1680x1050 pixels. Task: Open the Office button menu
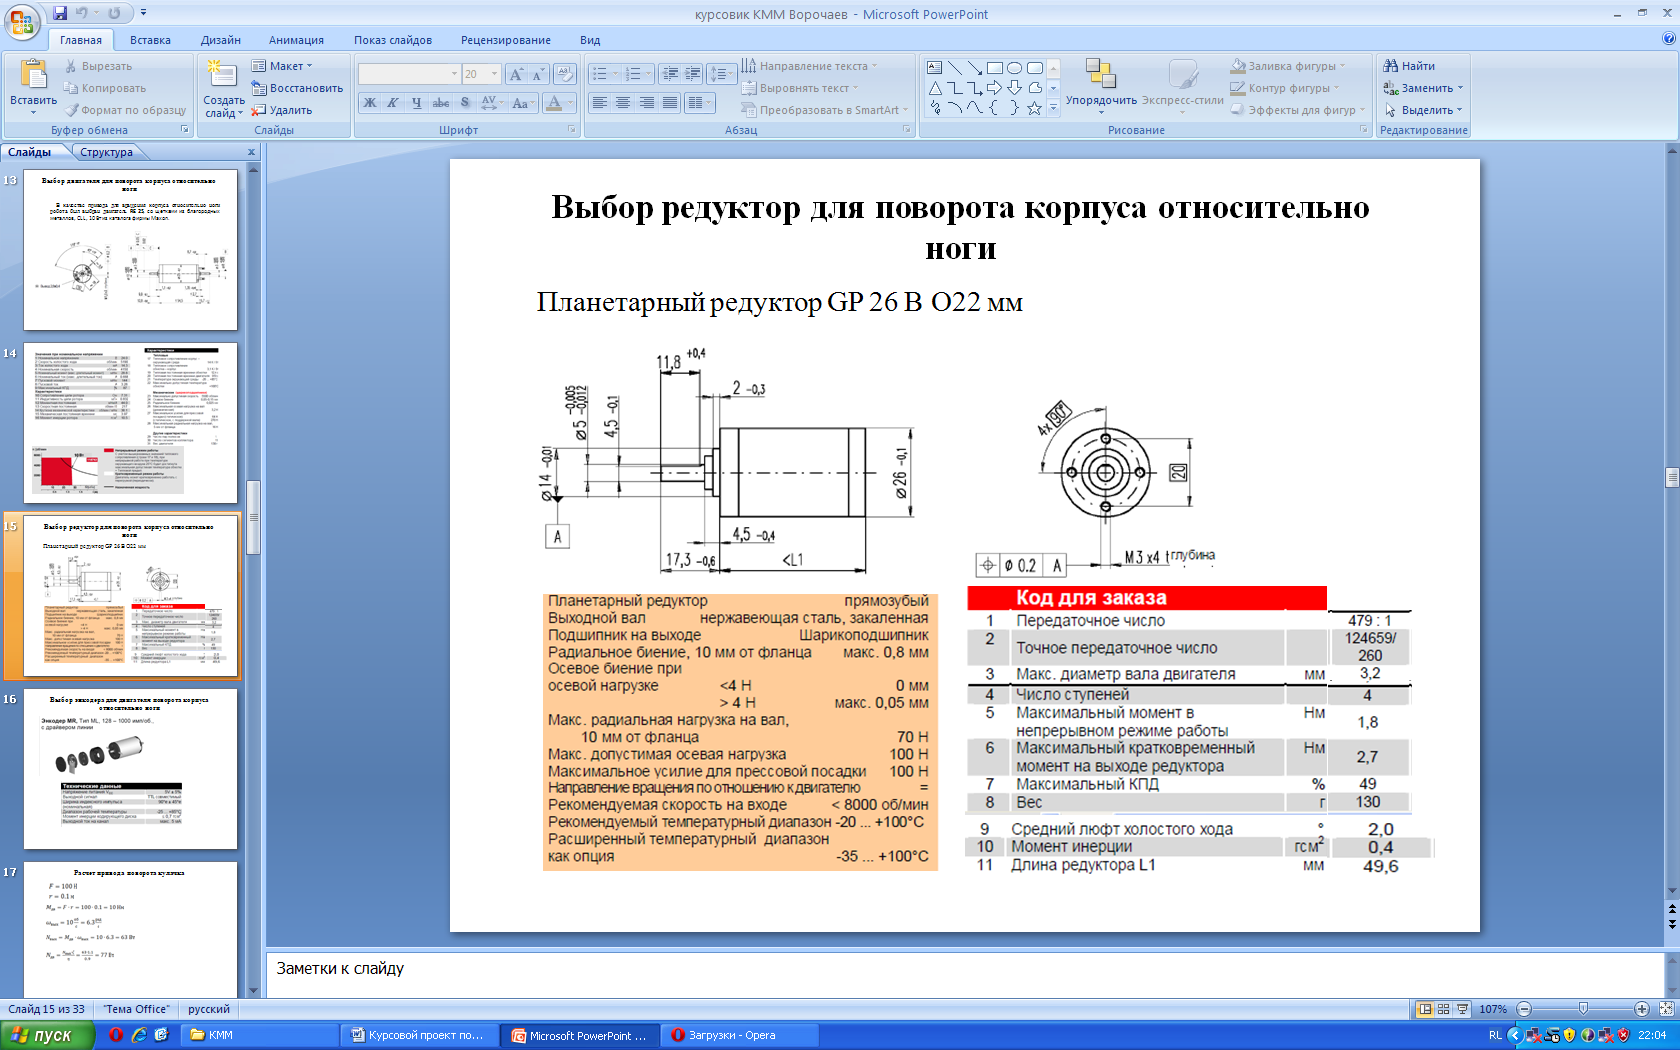coord(21,21)
